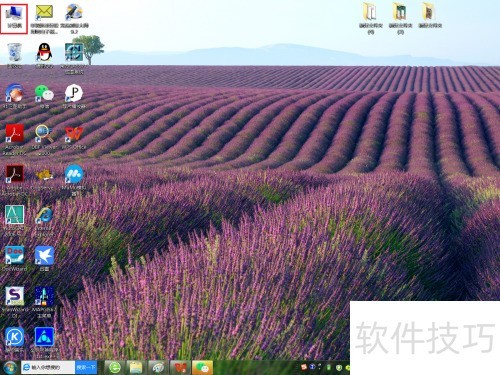Select the yellow envelope mail shortcut

click(x=44, y=19)
